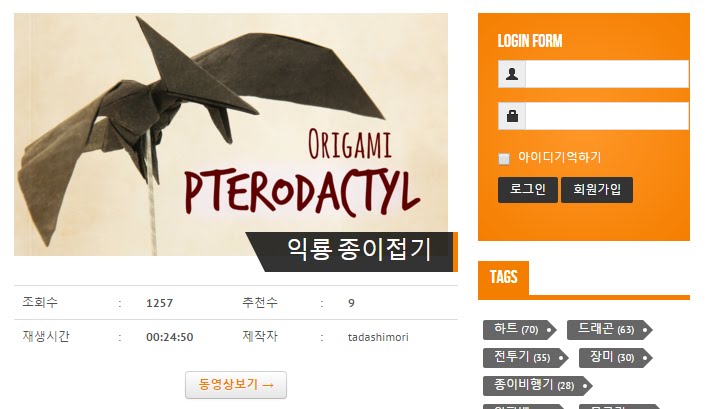The height and width of the screenshot is (409, 708).
Task: Click the 로그인 button
Action: pyautogui.click(x=527, y=190)
